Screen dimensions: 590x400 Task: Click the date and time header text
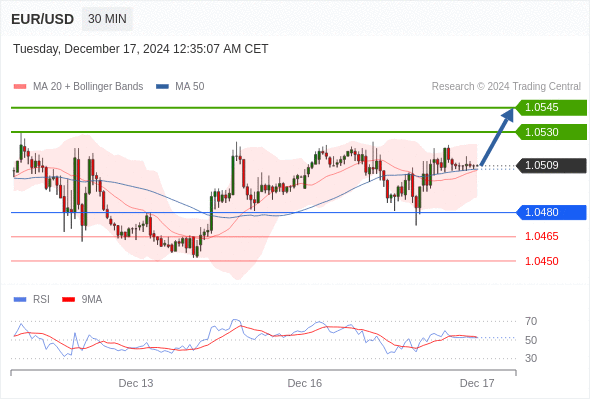141,49
